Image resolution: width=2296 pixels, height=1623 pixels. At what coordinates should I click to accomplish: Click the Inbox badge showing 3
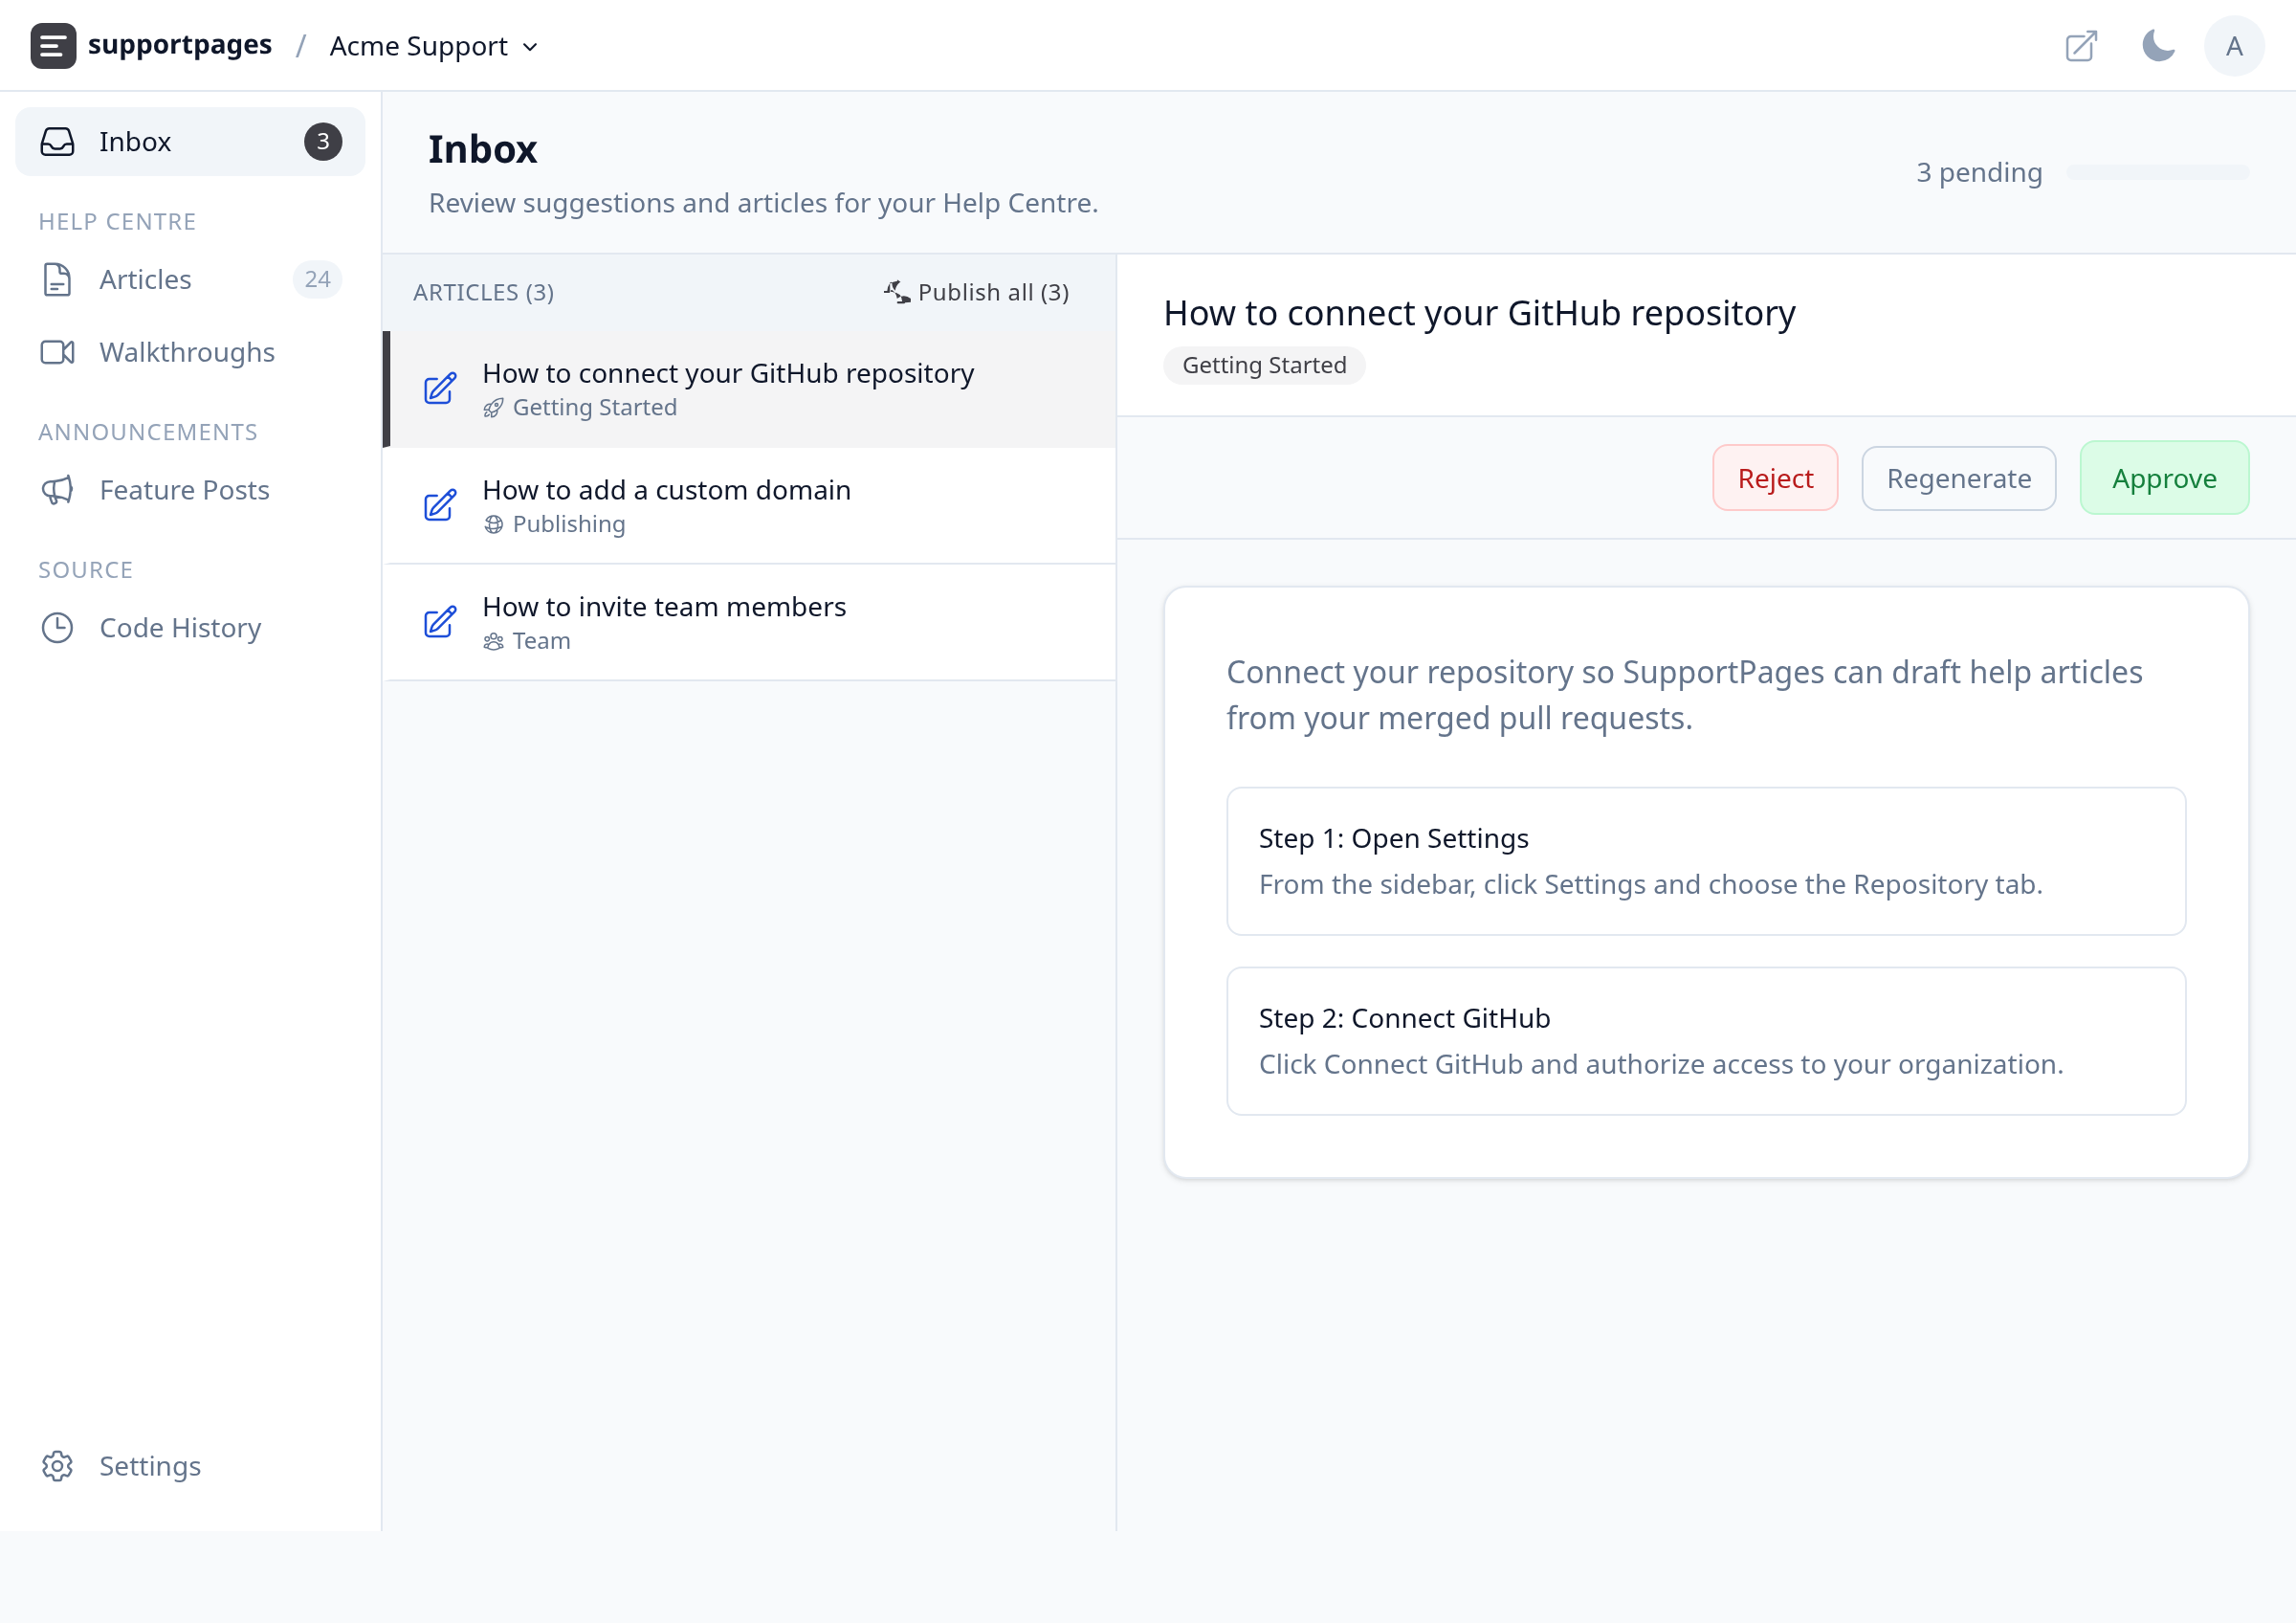323,141
